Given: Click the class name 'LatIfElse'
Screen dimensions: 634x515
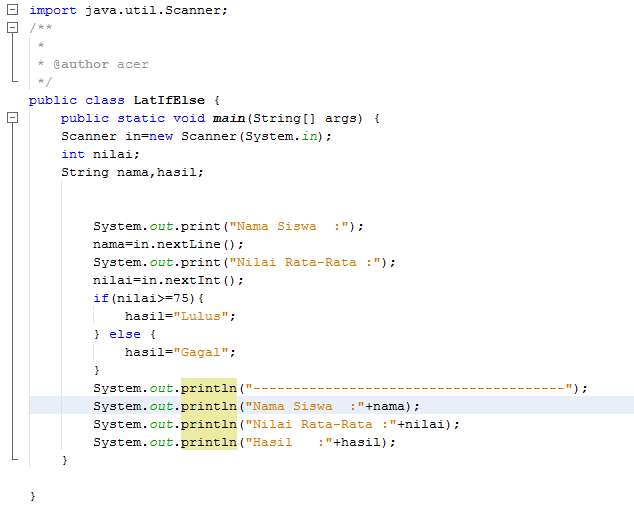Looking at the screenshot, I should (x=169, y=100).
